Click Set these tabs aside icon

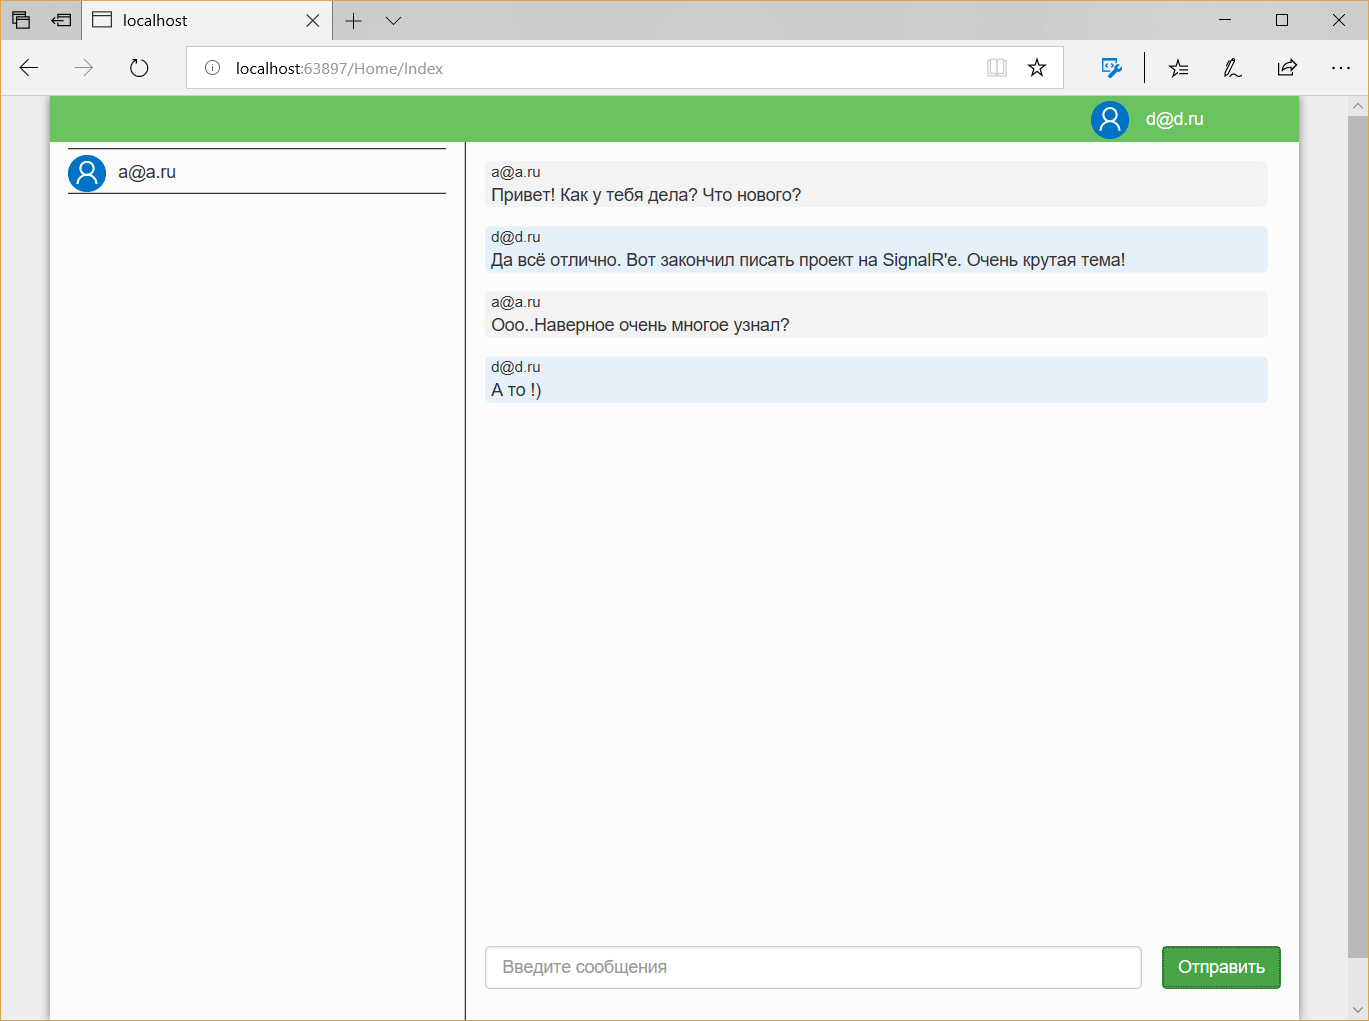tap(62, 20)
